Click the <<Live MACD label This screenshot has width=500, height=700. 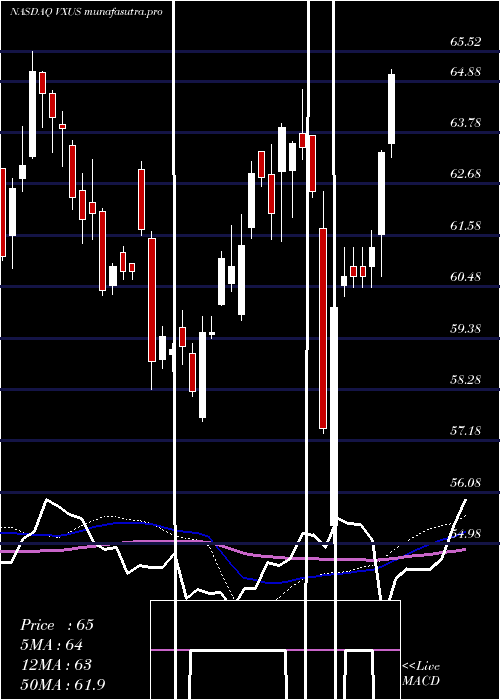421,673
